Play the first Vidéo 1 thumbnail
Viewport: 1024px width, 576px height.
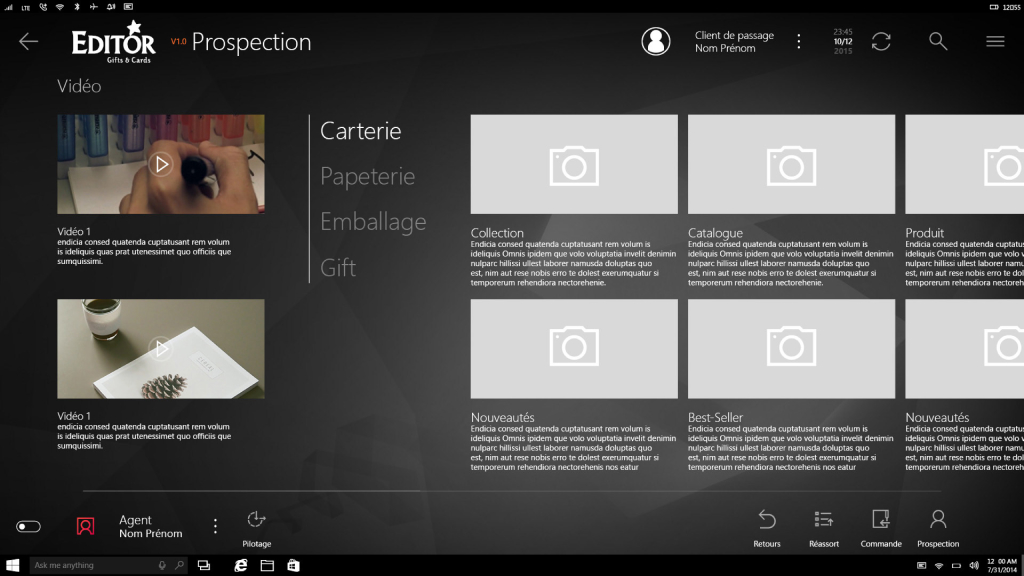coord(161,163)
